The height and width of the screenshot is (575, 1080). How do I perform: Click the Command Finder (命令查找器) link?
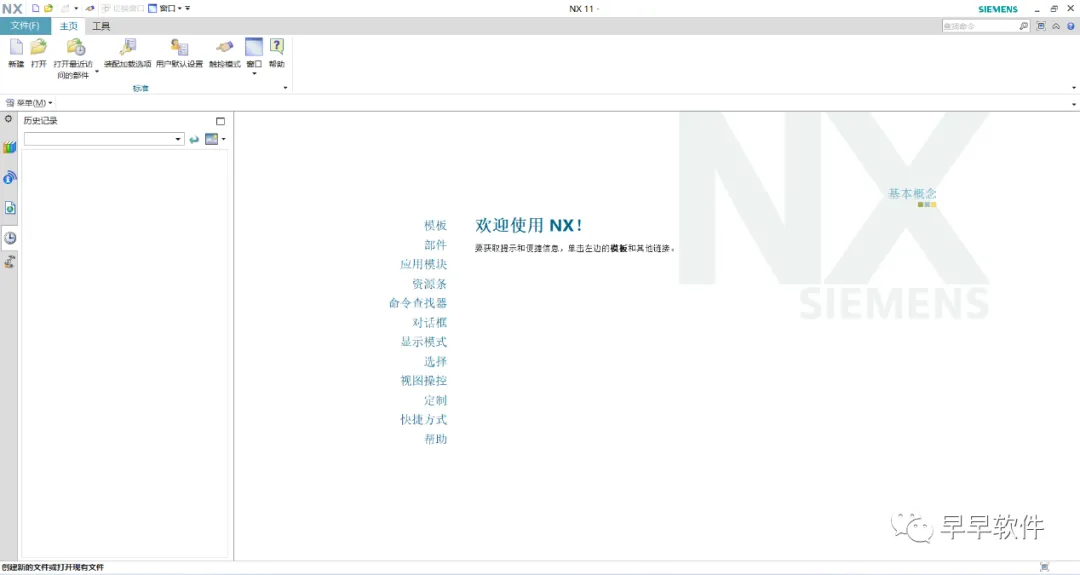(418, 303)
